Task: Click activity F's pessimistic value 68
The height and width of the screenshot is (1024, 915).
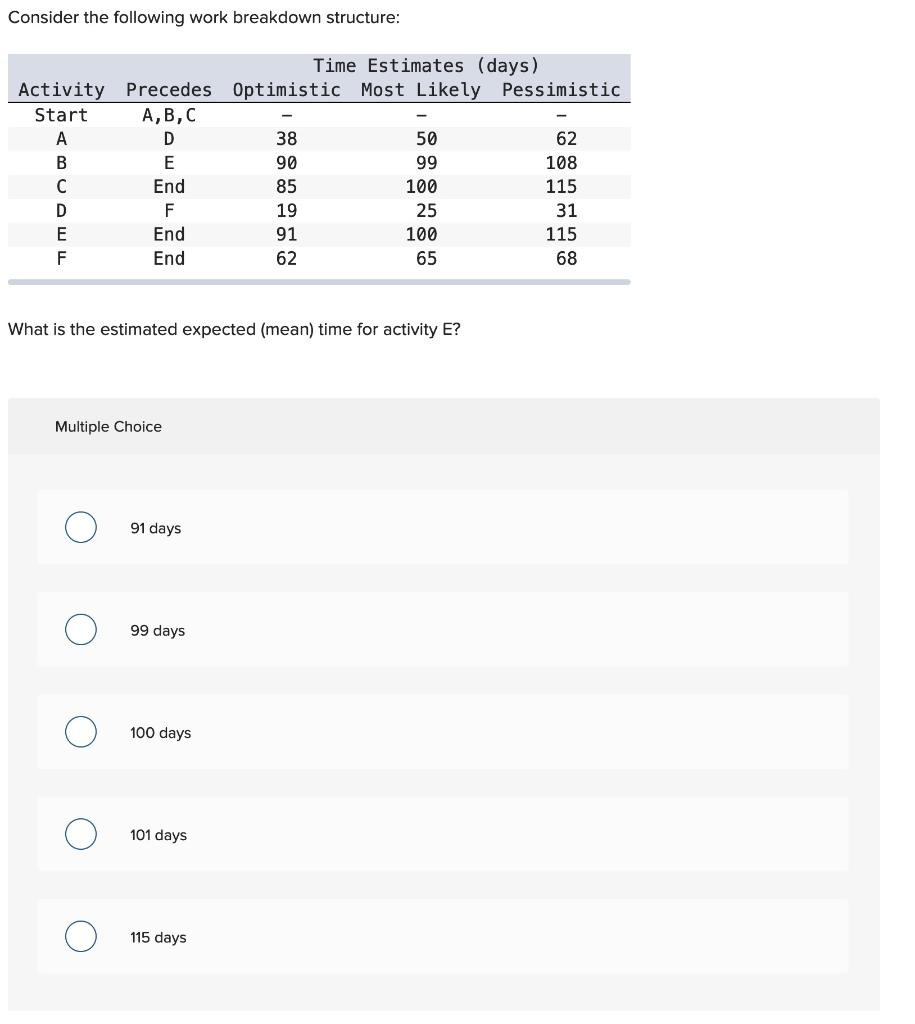Action: [566, 258]
